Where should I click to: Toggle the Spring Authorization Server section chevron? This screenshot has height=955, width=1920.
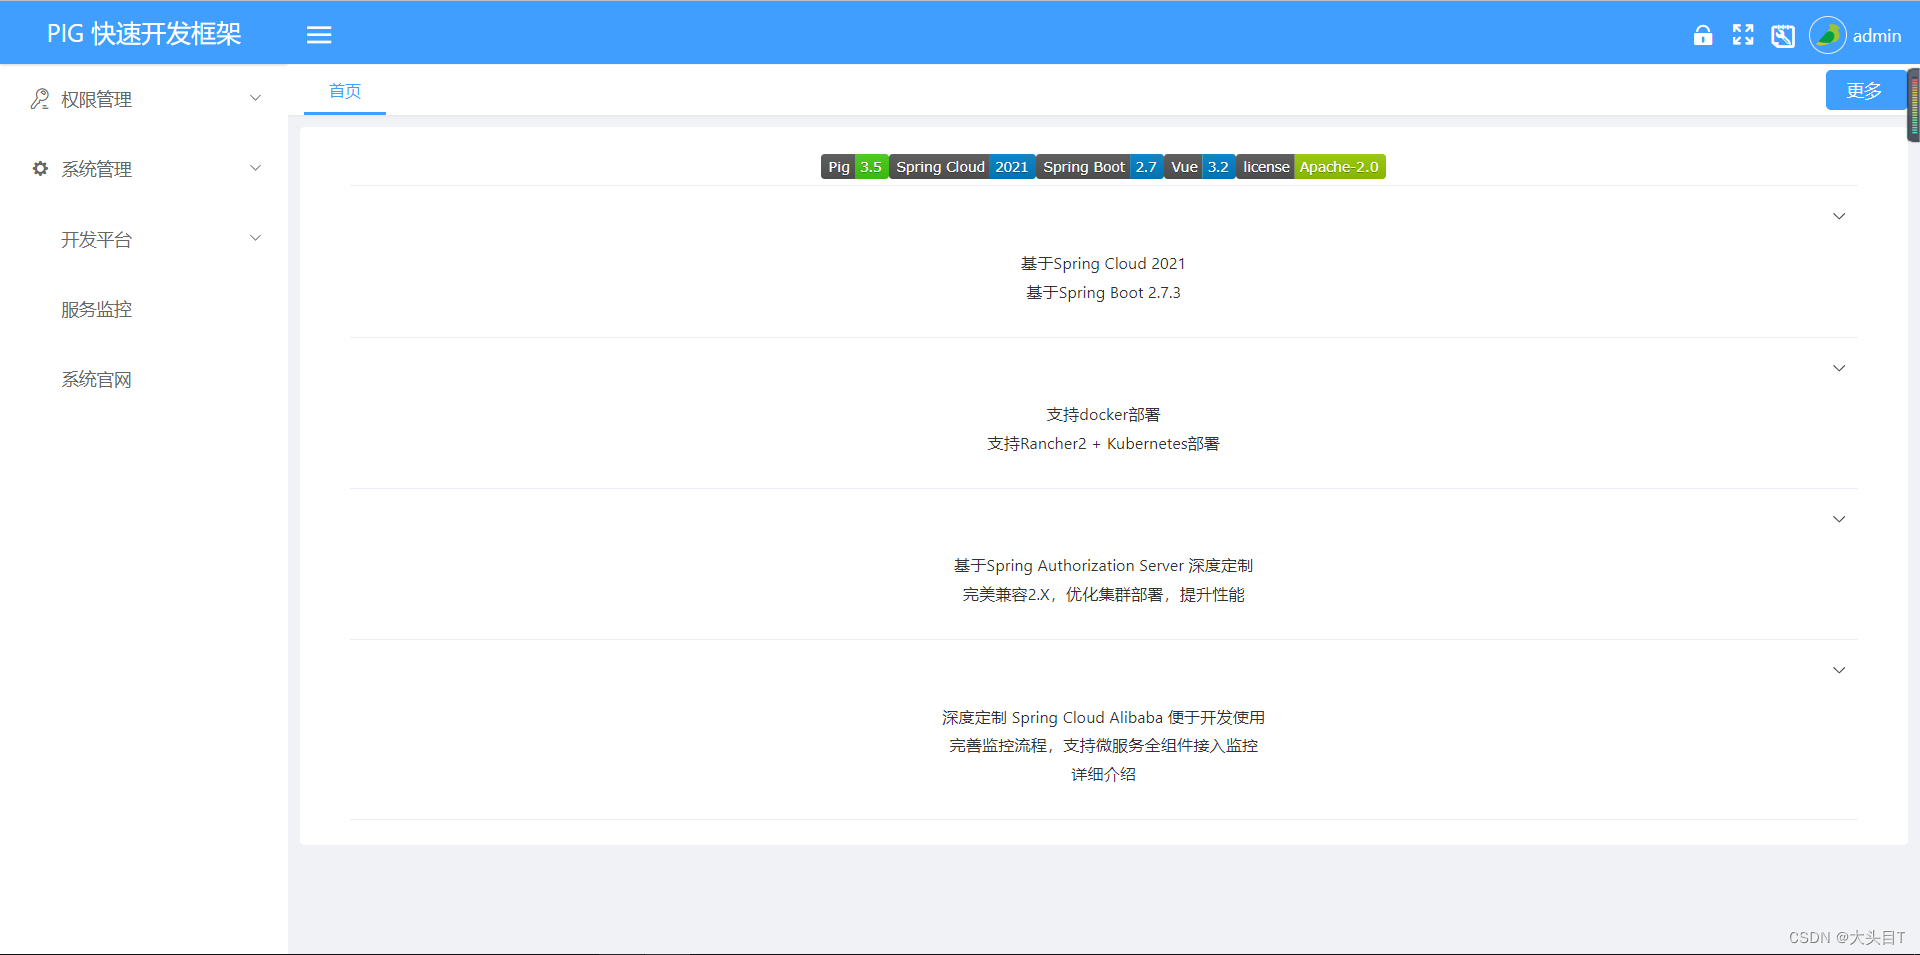click(1839, 518)
